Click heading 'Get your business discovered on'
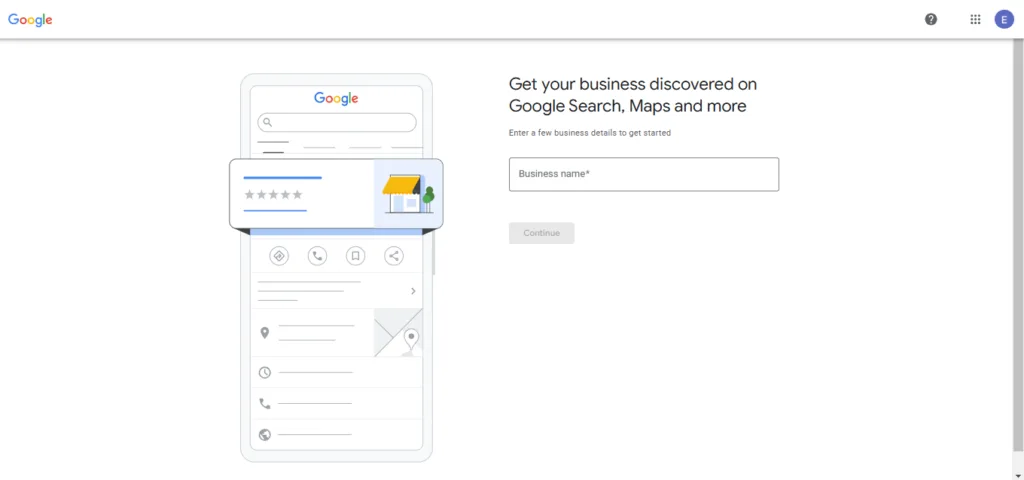Image resolution: width=1024 pixels, height=480 pixels. pyautogui.click(x=633, y=84)
